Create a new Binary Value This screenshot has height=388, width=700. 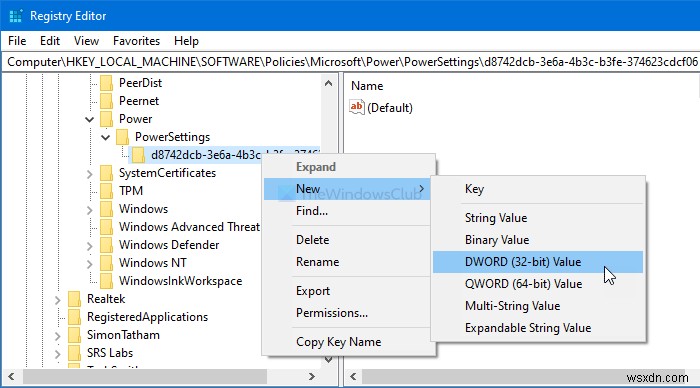click(x=538, y=240)
